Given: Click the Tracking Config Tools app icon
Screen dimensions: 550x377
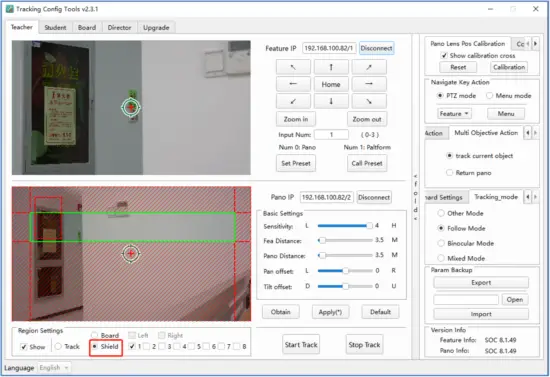Looking at the screenshot, I should 10,9.
